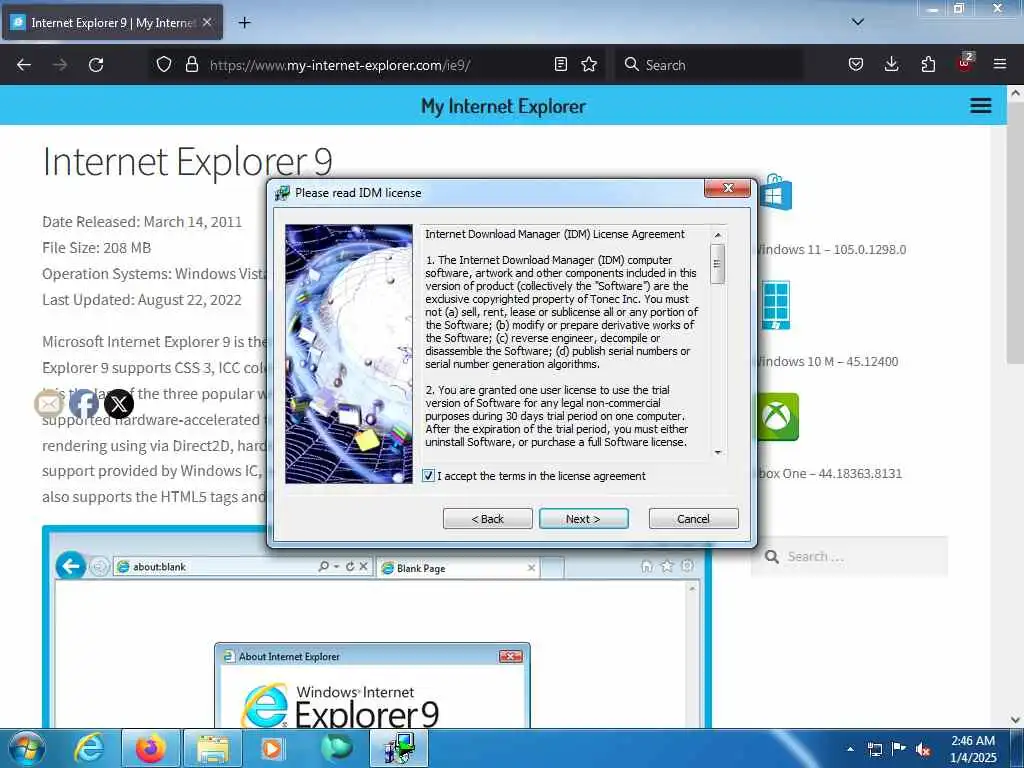1024x768 pixels.
Task: Cancel the IDM license dialog
Action: pos(694,519)
